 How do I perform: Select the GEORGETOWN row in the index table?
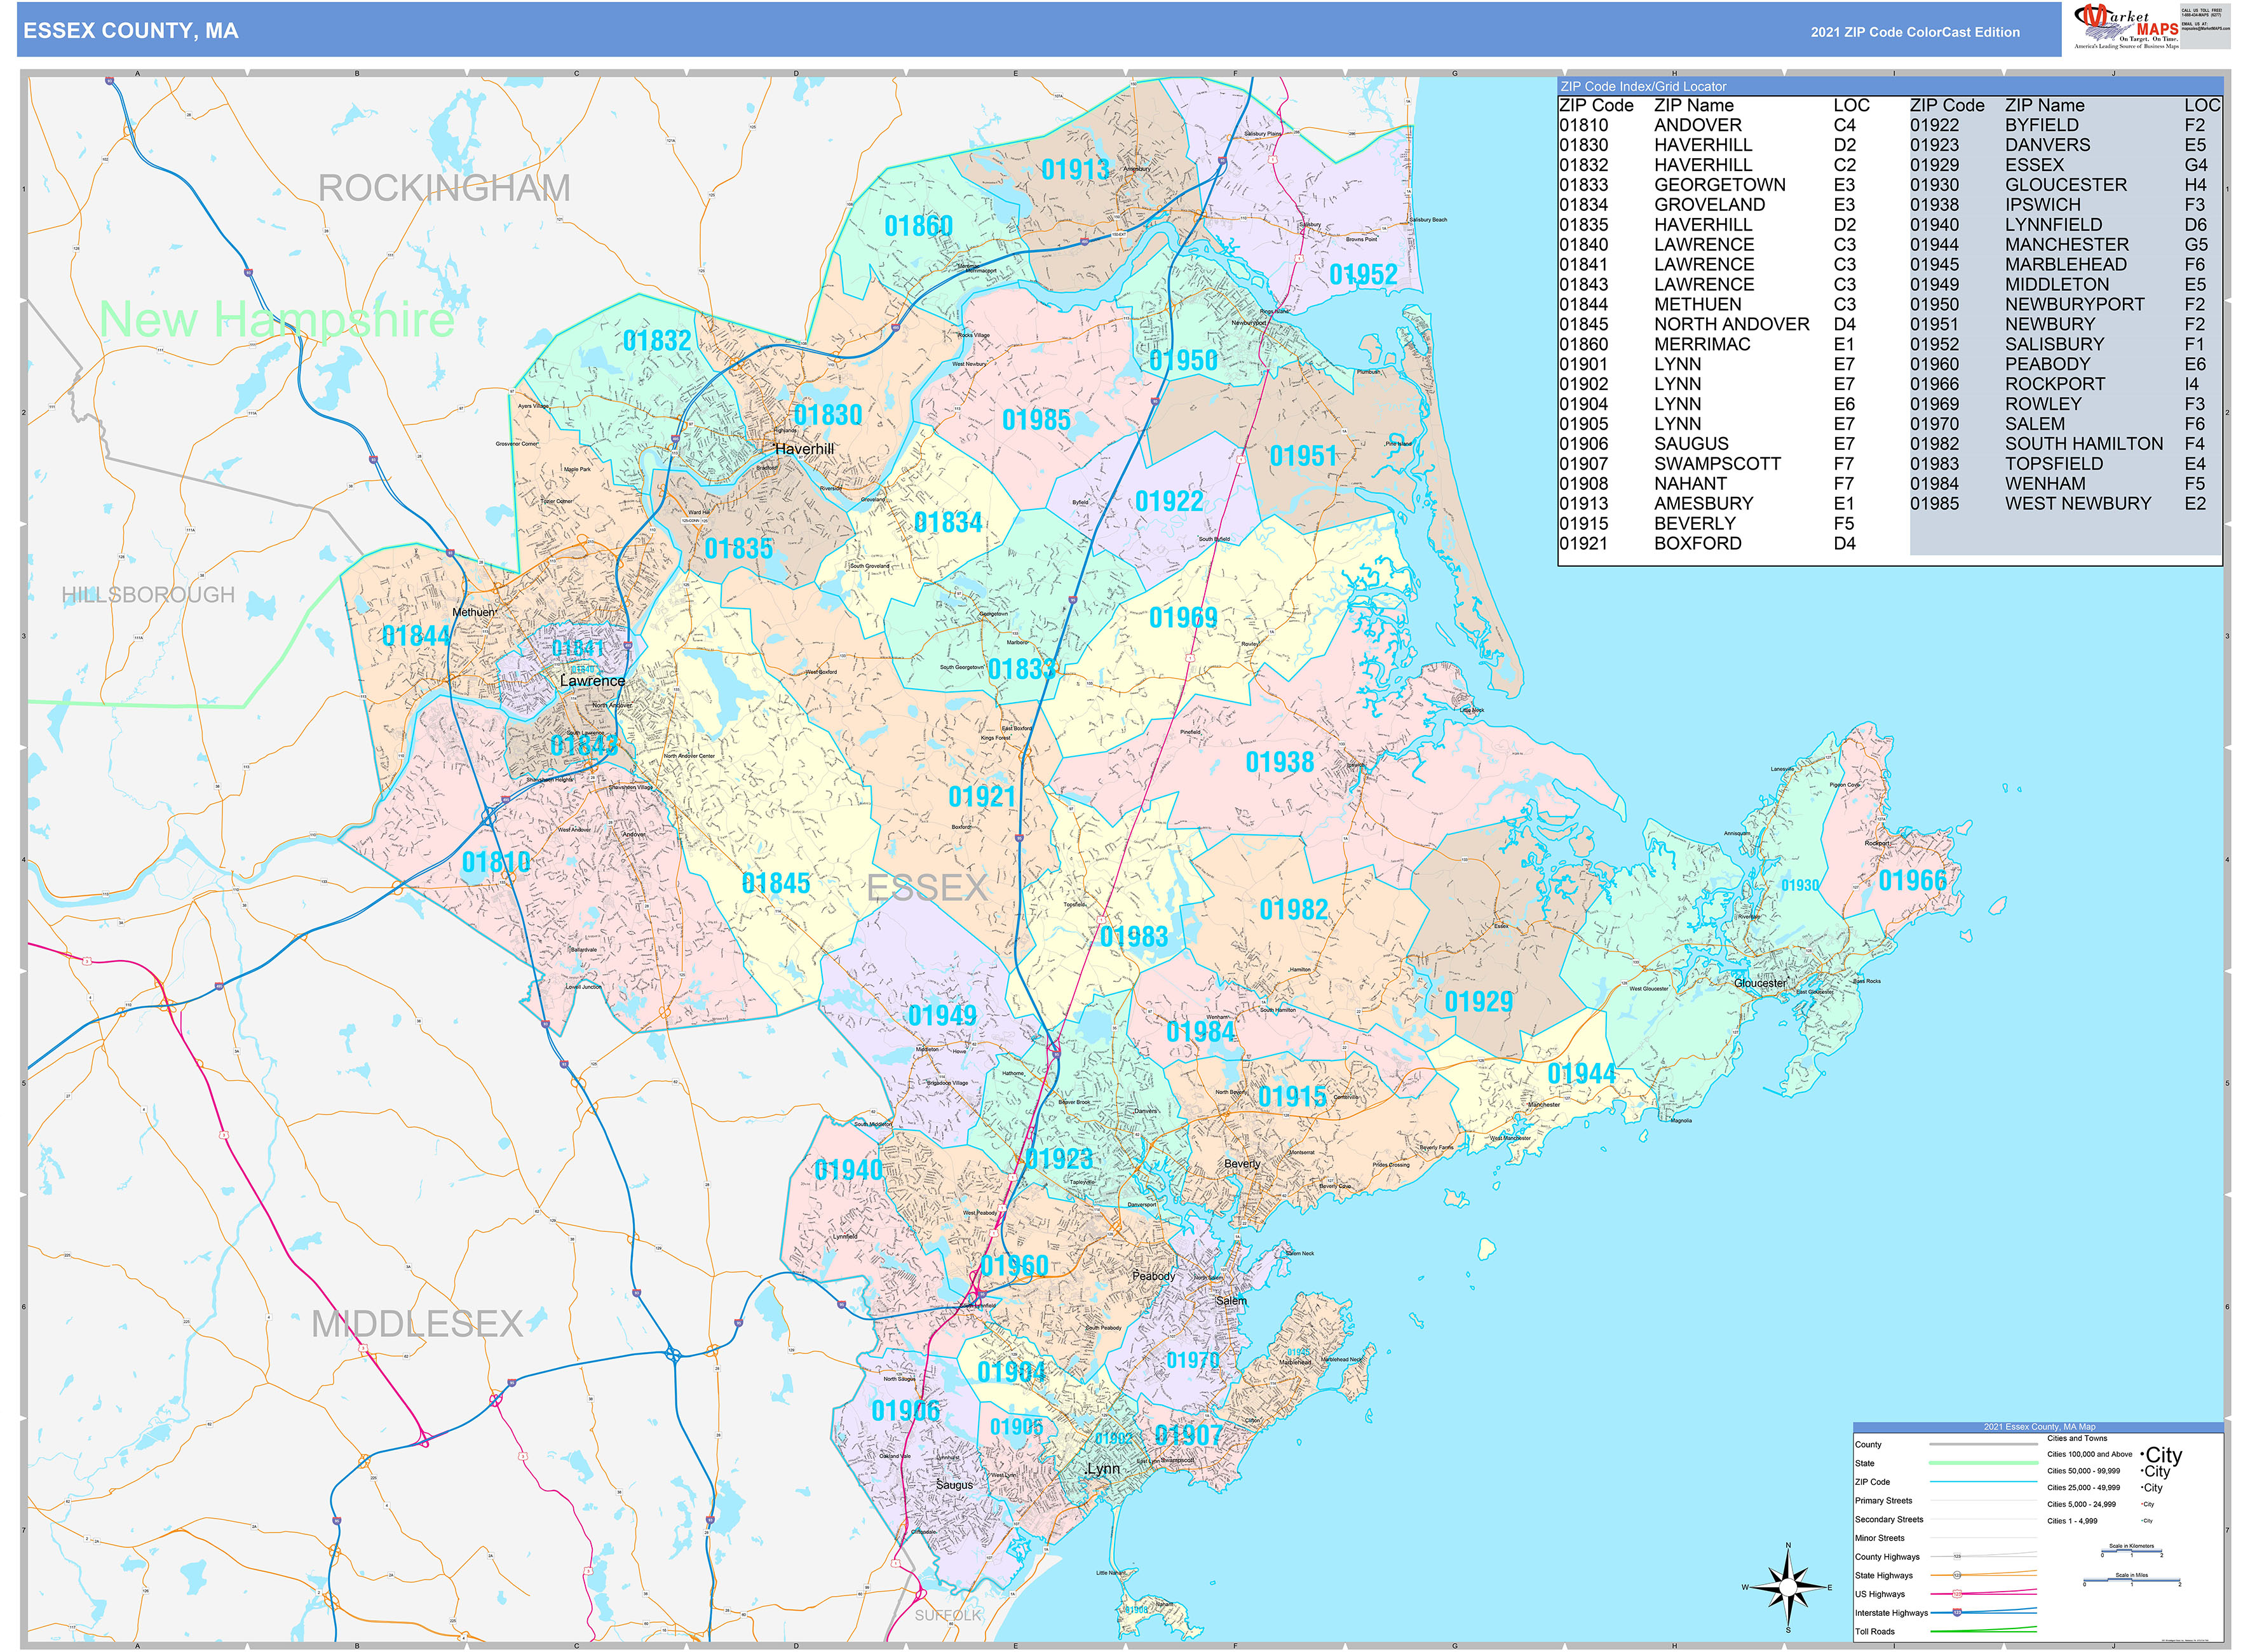(1708, 185)
